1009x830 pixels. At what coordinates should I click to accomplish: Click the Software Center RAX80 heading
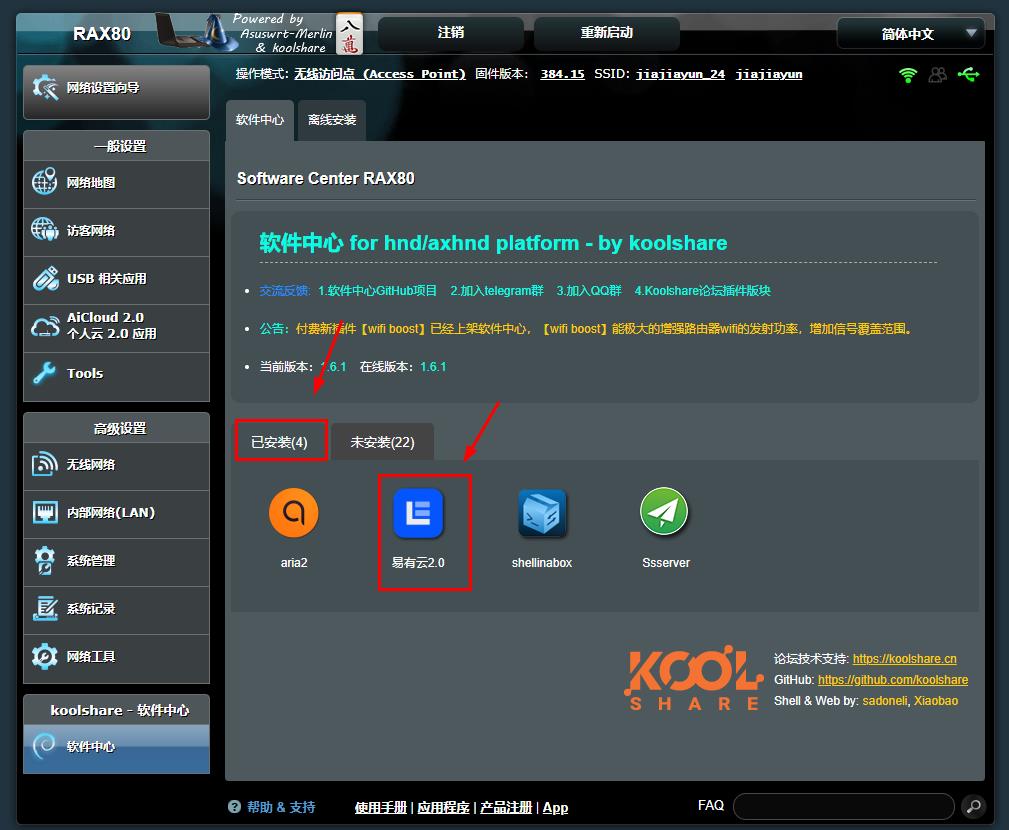pyautogui.click(x=326, y=178)
